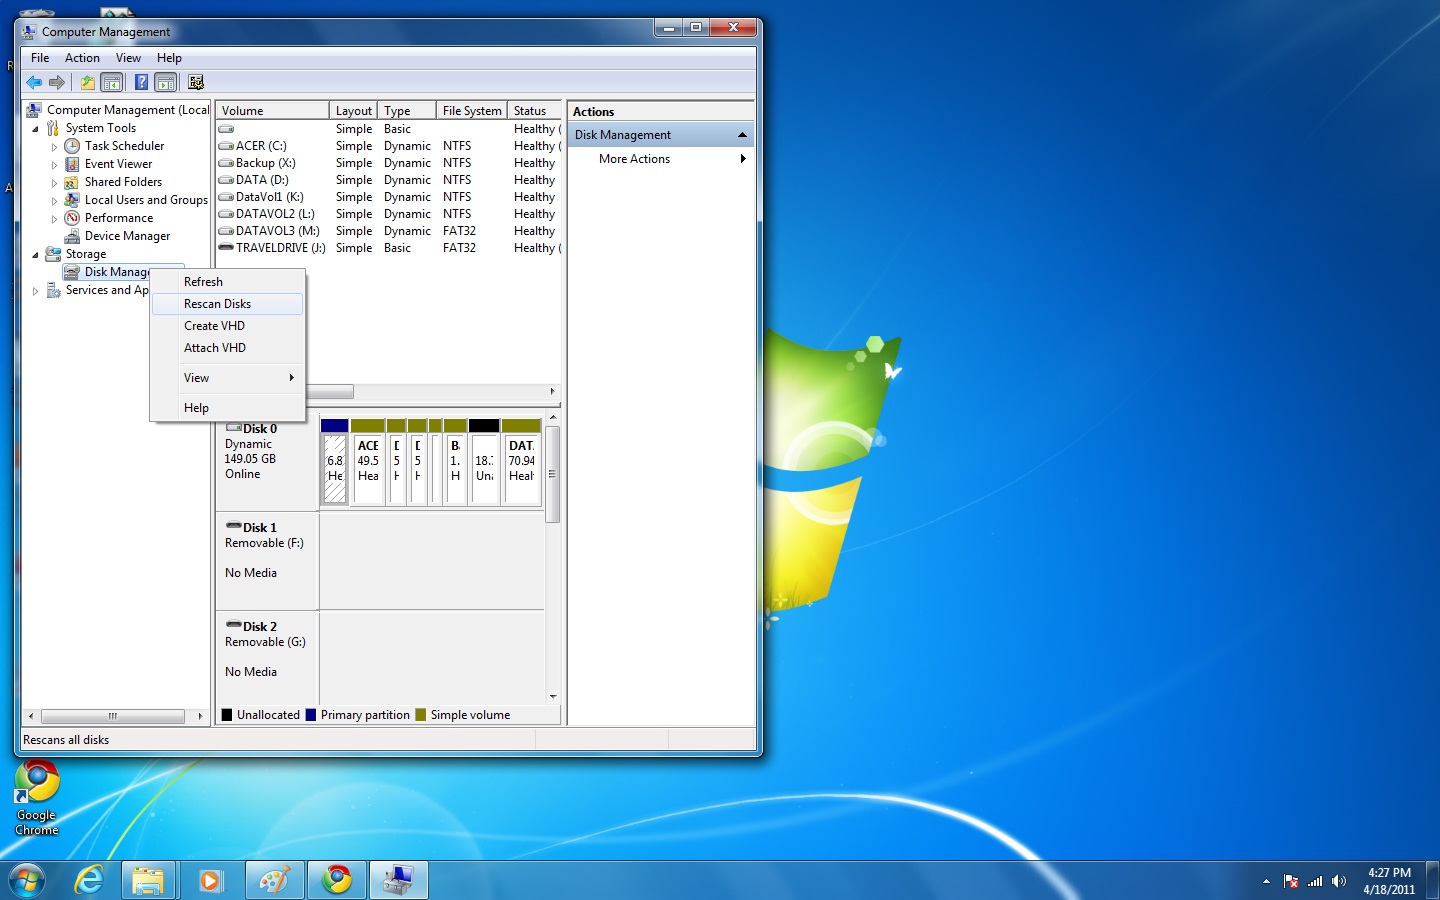Choose Attach VHD from context menu
Viewport: 1440px width, 900px height.
coord(227,348)
